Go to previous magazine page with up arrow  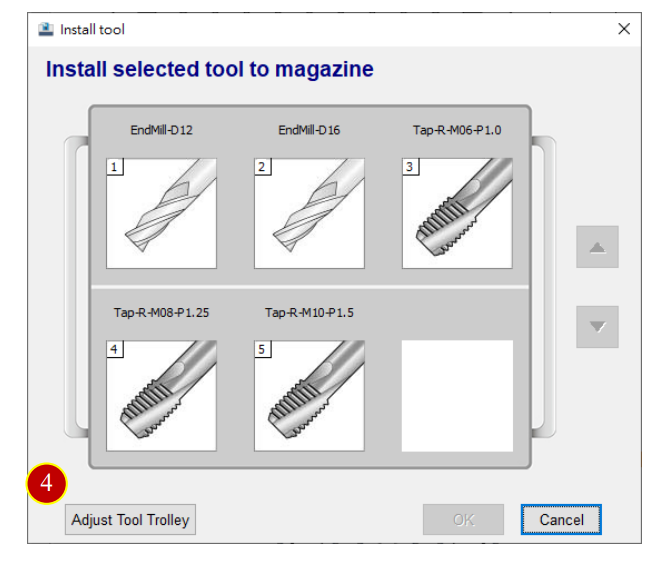[597, 247]
